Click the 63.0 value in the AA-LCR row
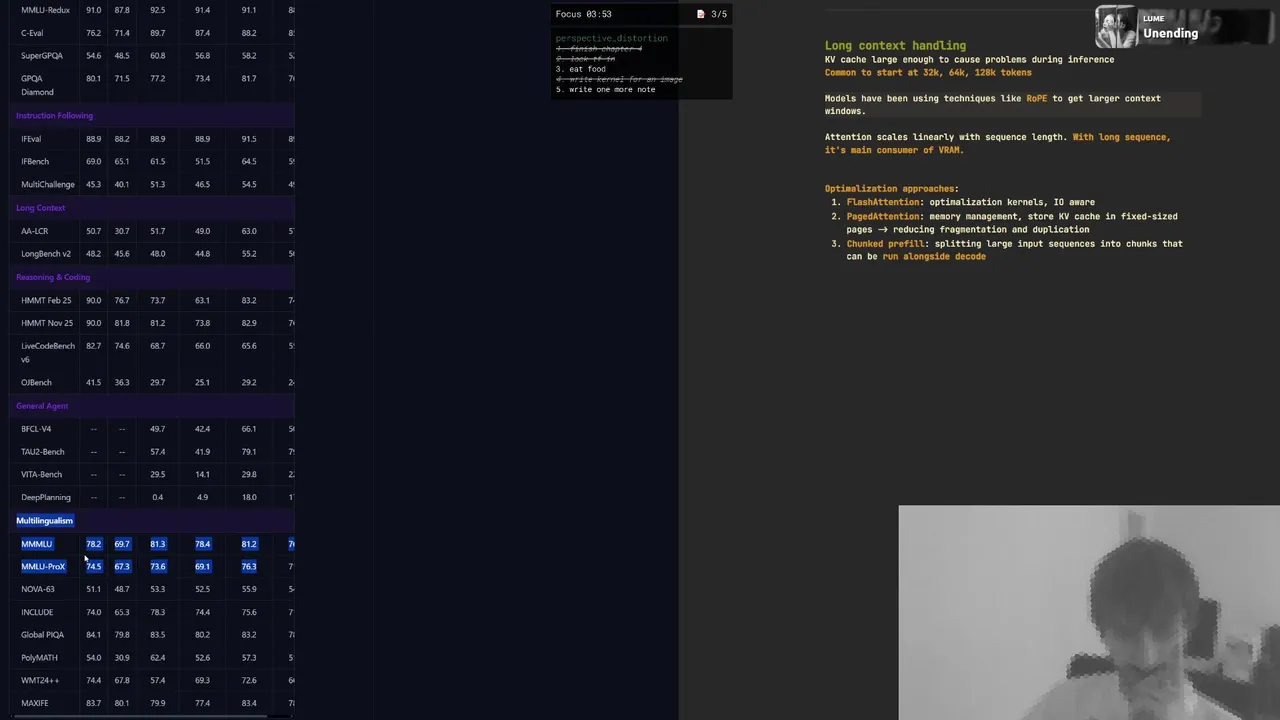The height and width of the screenshot is (720, 1280). pyautogui.click(x=249, y=231)
